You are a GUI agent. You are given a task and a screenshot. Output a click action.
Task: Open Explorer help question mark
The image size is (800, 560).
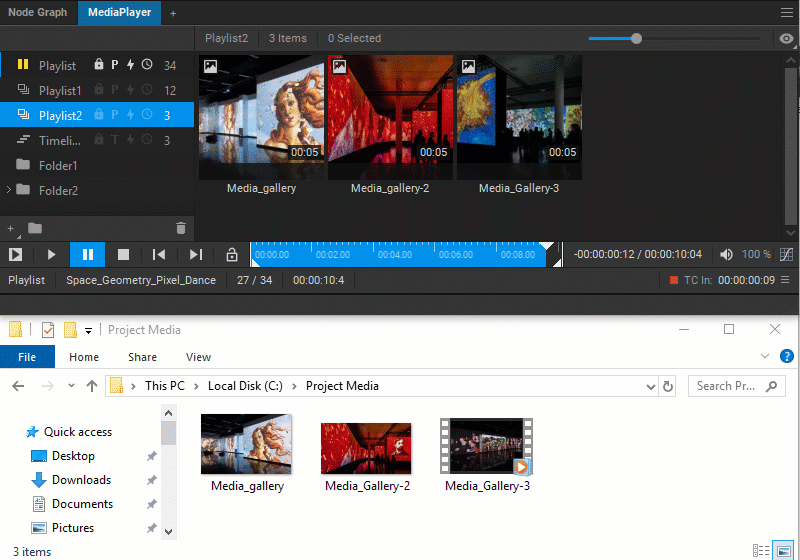[786, 356]
